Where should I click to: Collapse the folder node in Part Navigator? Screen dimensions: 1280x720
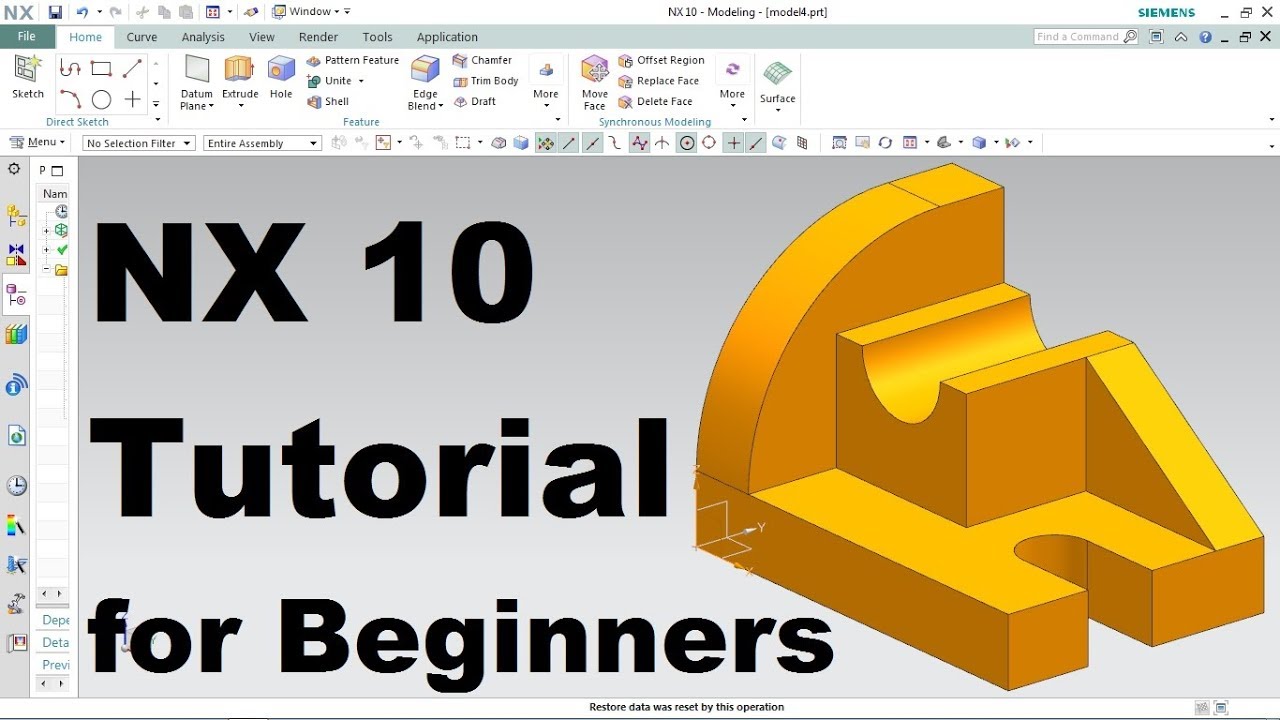(x=46, y=270)
